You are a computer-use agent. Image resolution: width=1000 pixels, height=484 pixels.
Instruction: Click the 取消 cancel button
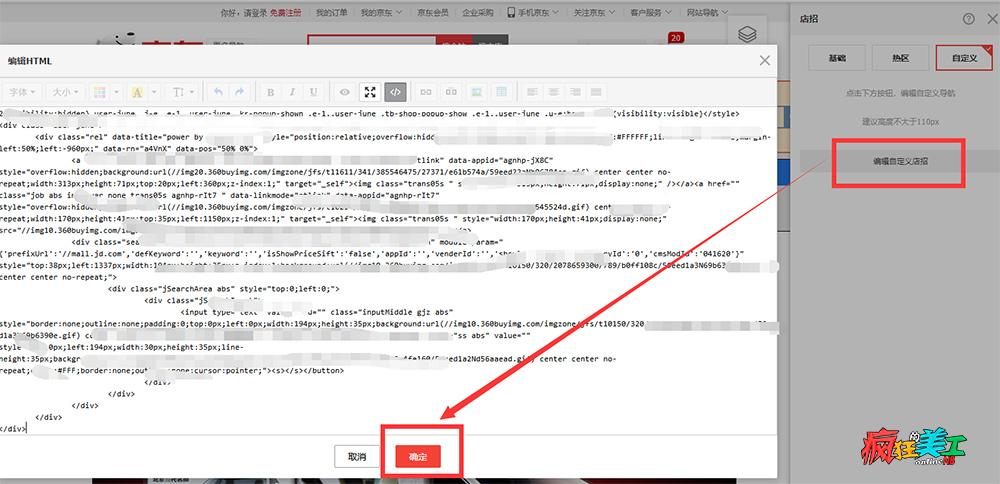pyautogui.click(x=357, y=457)
